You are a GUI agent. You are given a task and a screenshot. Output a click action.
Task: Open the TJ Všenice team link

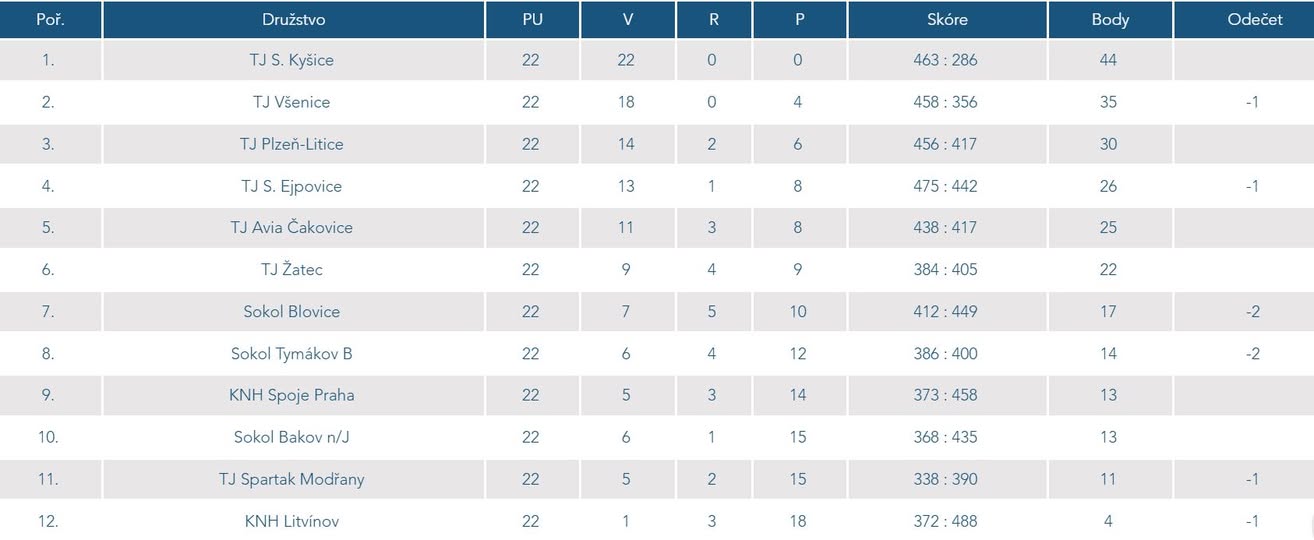point(292,102)
